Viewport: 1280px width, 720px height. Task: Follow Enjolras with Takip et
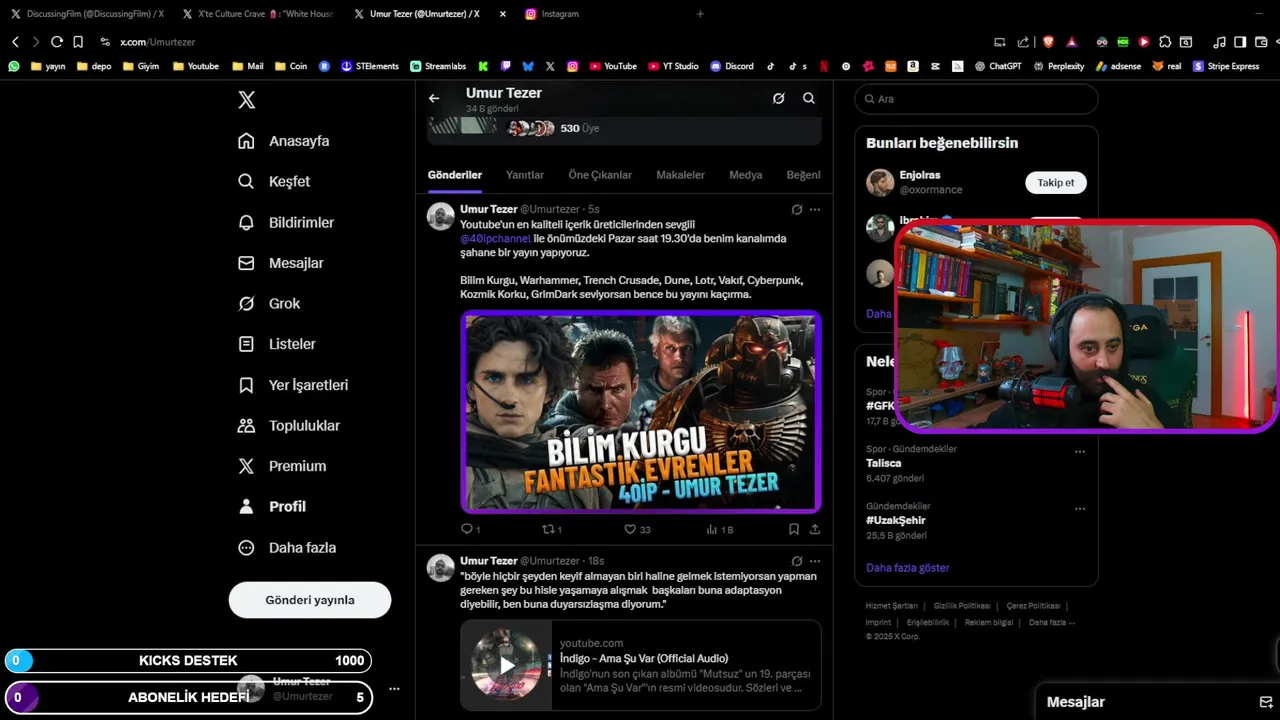pyautogui.click(x=1055, y=183)
